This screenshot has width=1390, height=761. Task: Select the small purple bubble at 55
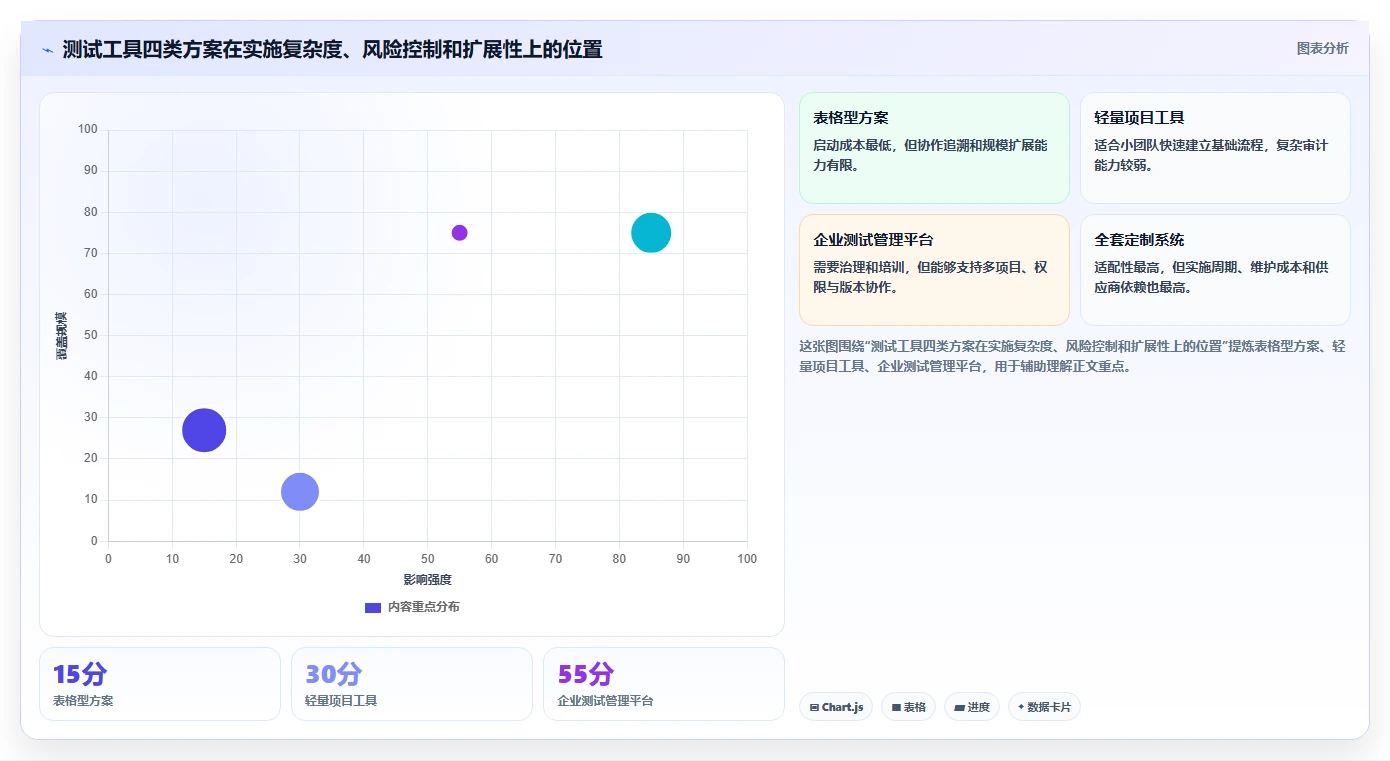[x=459, y=233]
